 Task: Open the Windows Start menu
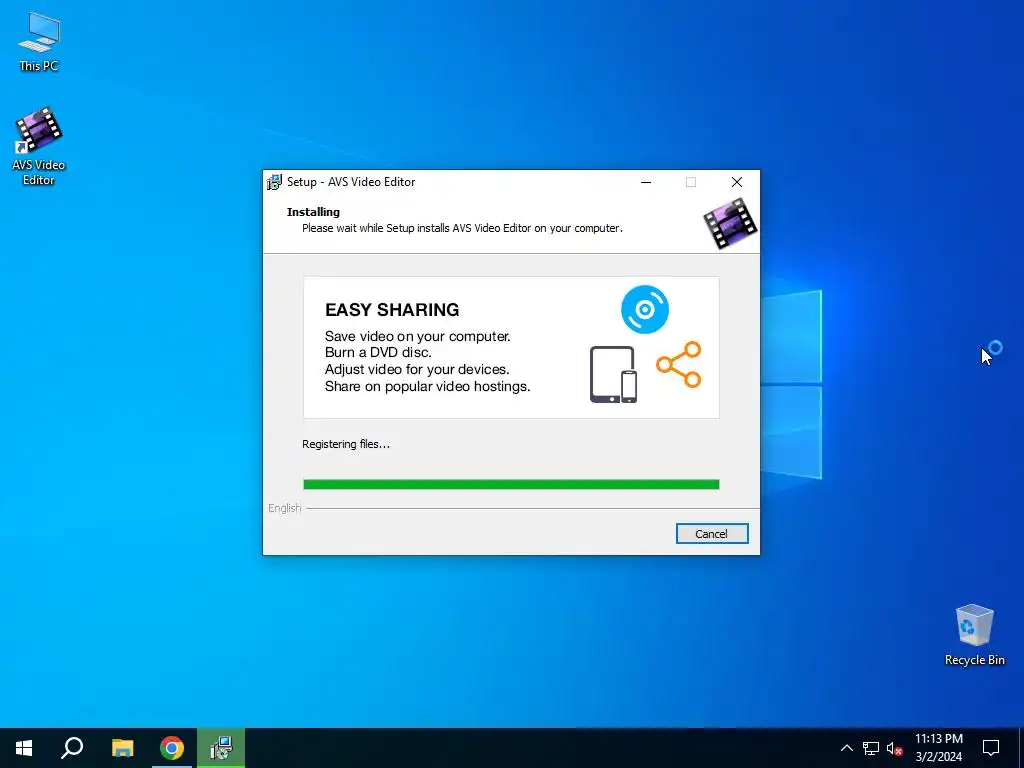[24, 748]
